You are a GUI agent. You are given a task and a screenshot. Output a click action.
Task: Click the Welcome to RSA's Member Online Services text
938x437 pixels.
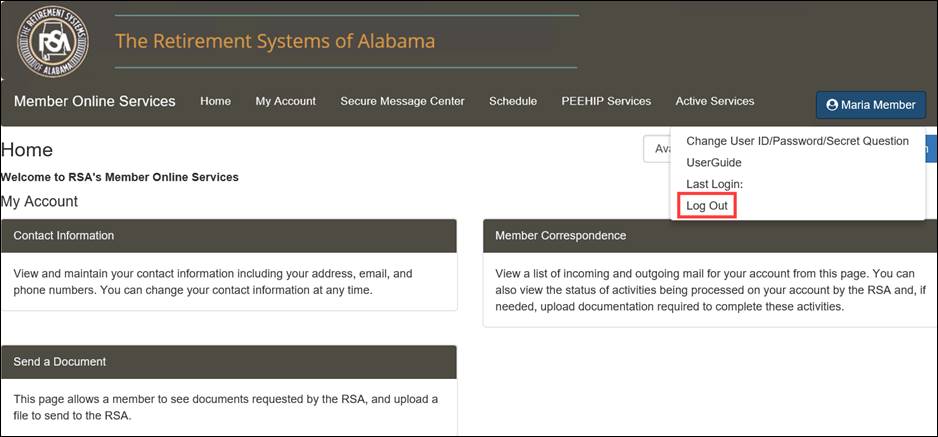(120, 177)
